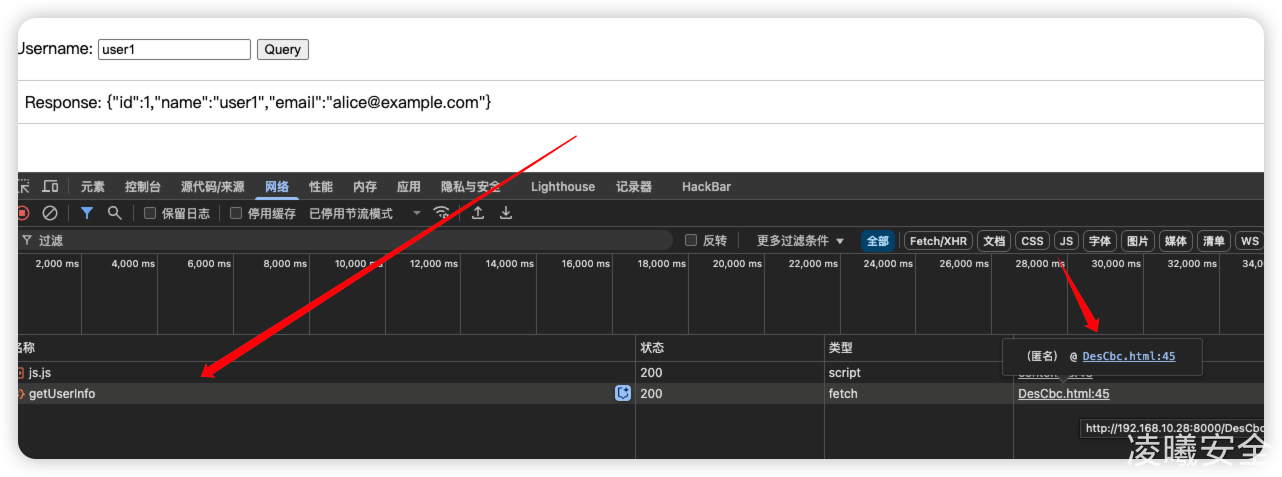Expand the 更多过滤条件 dropdown
This screenshot has width=1282, height=477.
800,241
